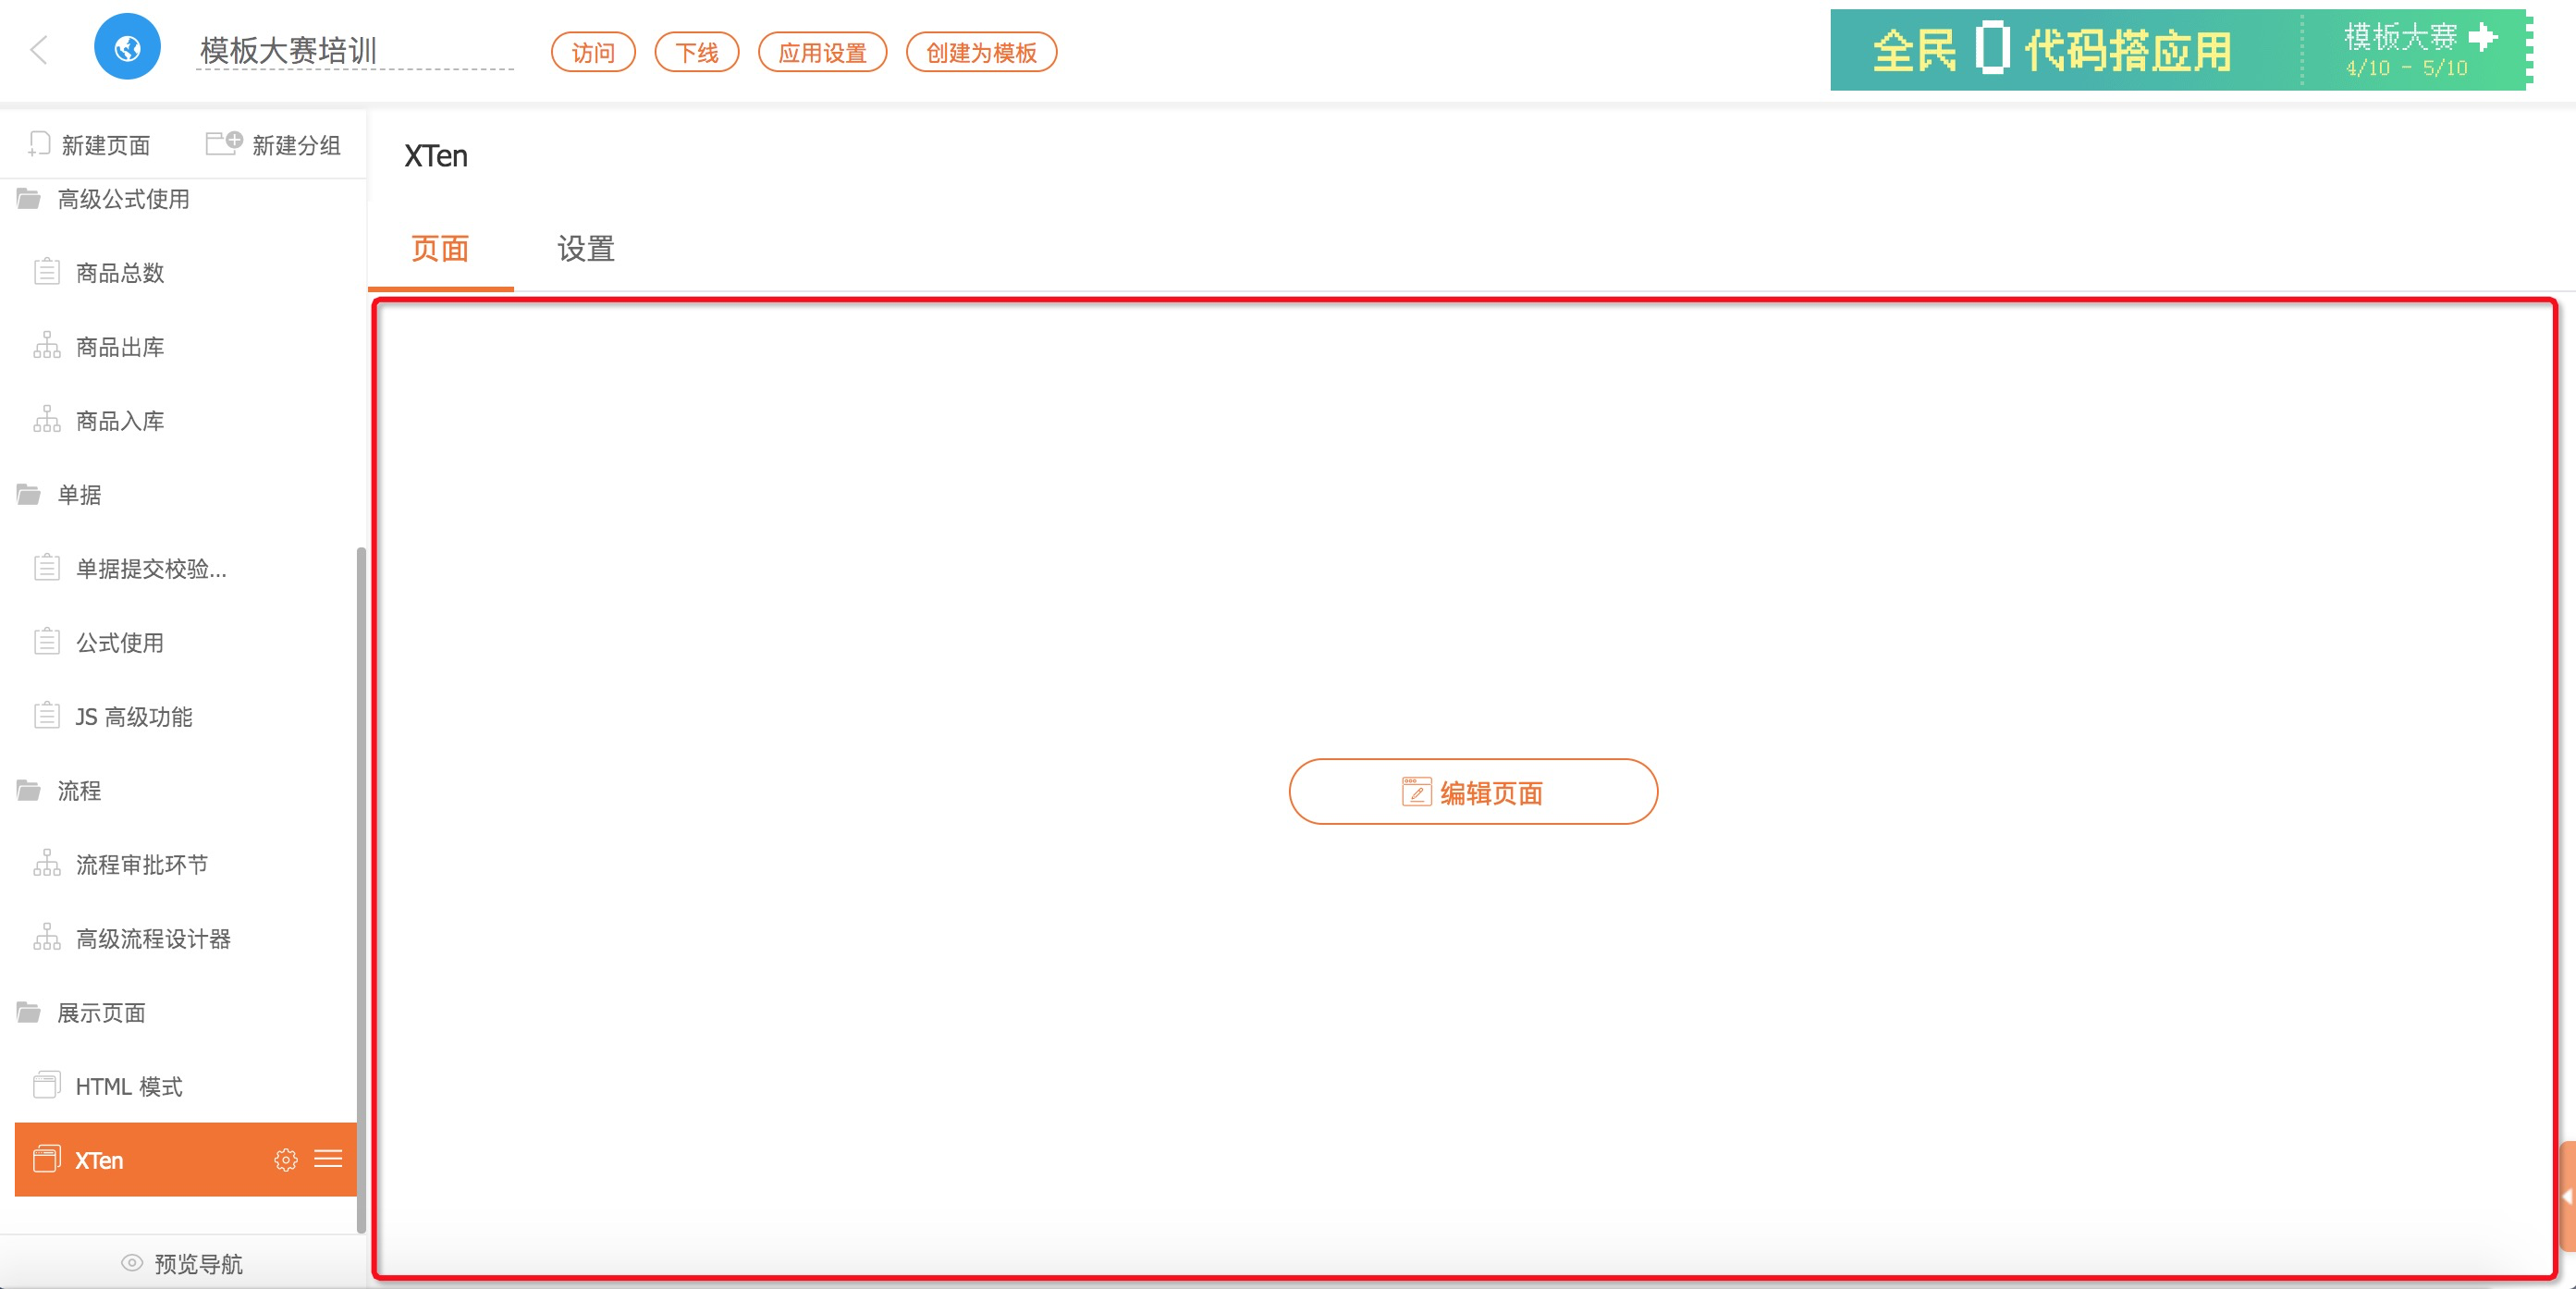This screenshot has height=1289, width=2576.
Task: Select the 页面 tab
Action: (440, 249)
